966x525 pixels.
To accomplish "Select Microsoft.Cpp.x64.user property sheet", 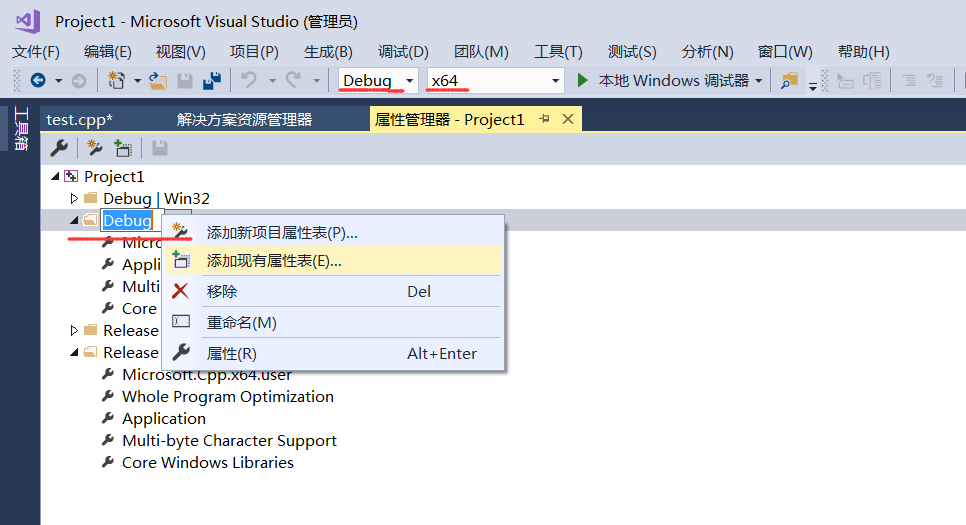I will [207, 375].
